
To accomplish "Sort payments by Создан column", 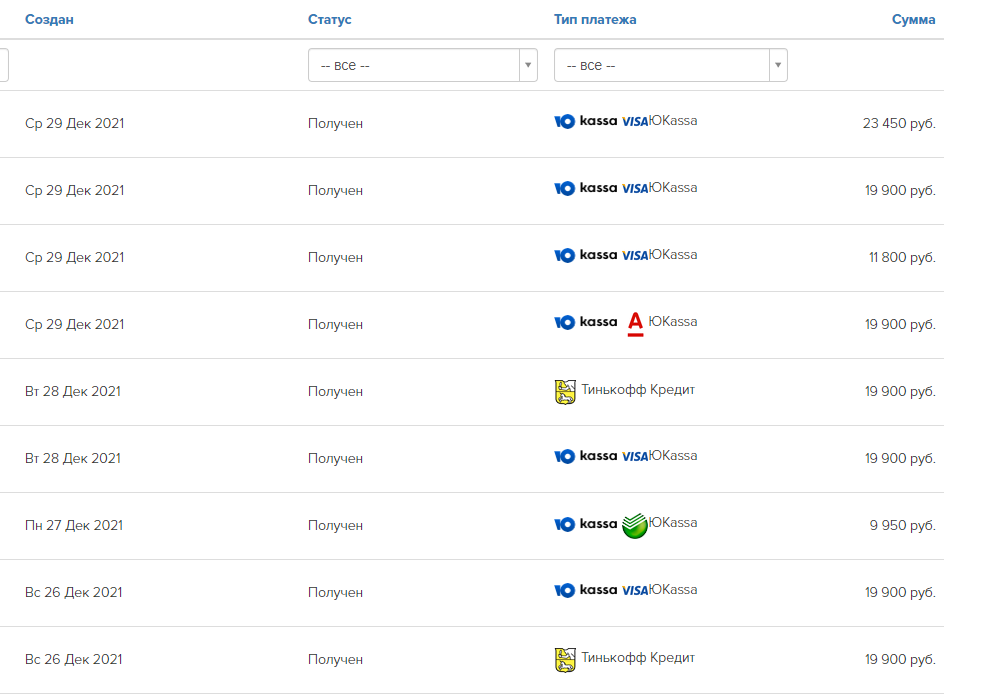I will (x=49, y=20).
